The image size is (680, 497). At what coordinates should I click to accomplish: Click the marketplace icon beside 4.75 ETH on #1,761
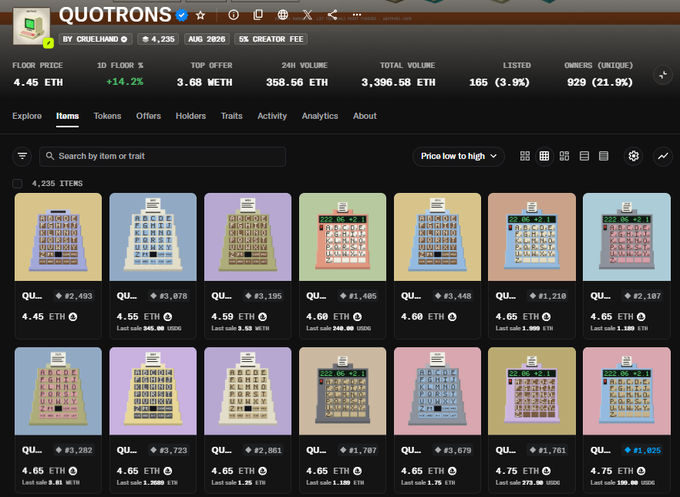point(546,471)
